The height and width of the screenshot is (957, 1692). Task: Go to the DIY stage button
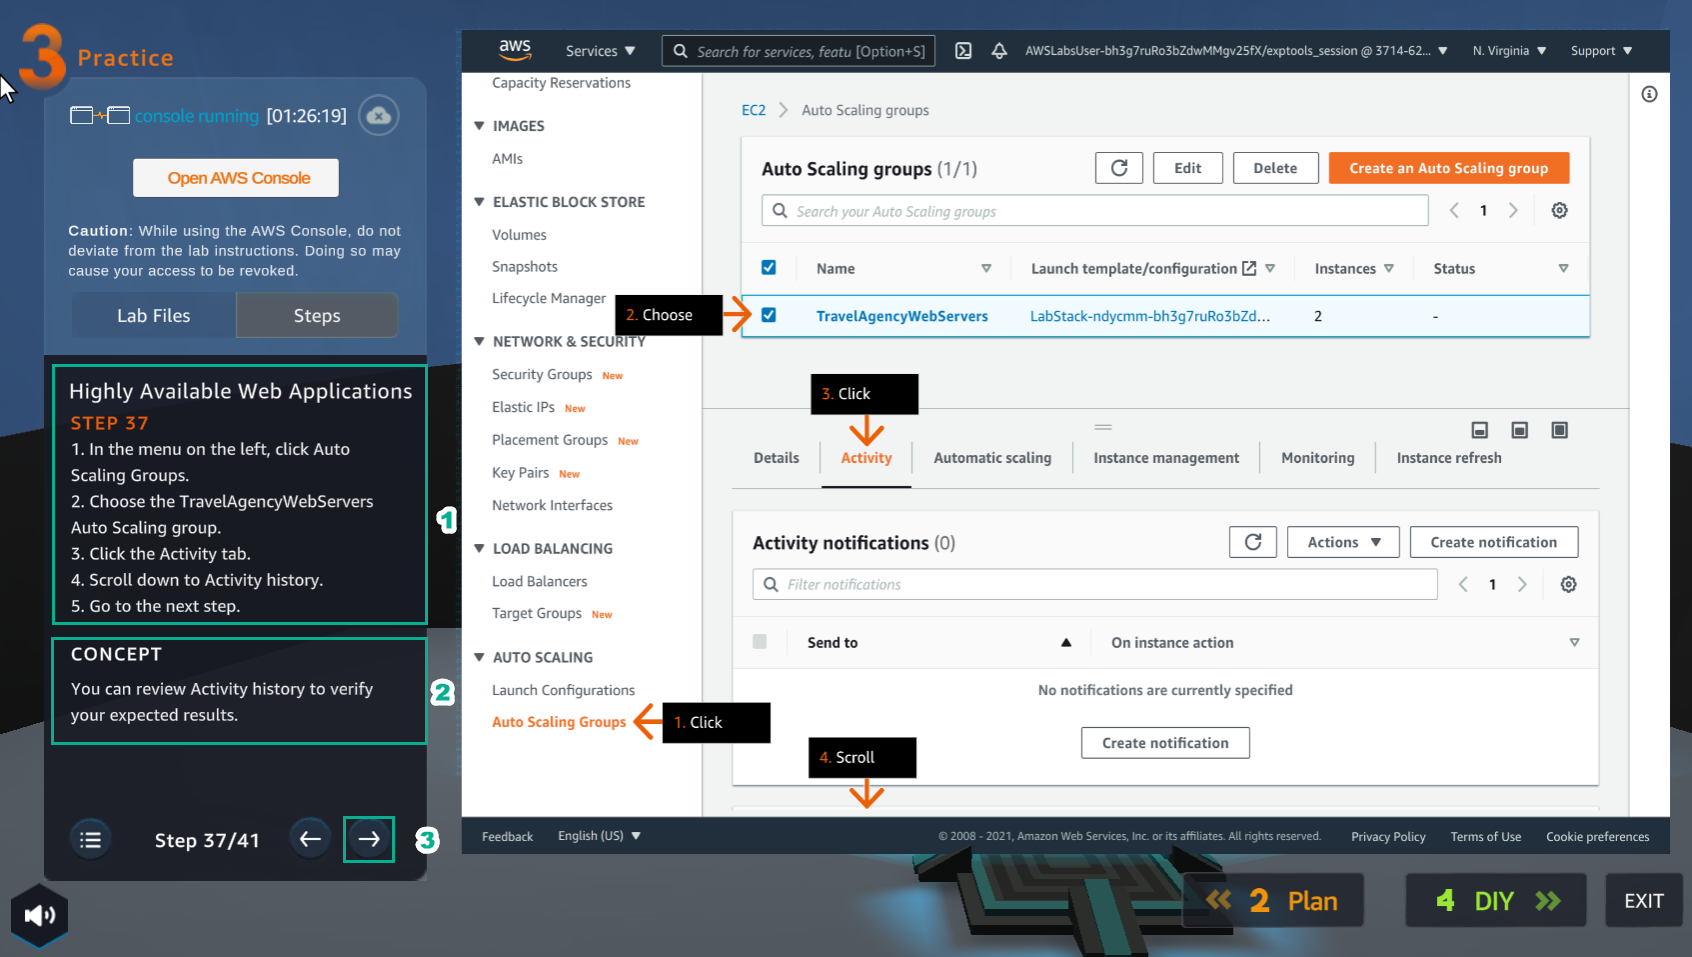pyautogui.click(x=1496, y=901)
